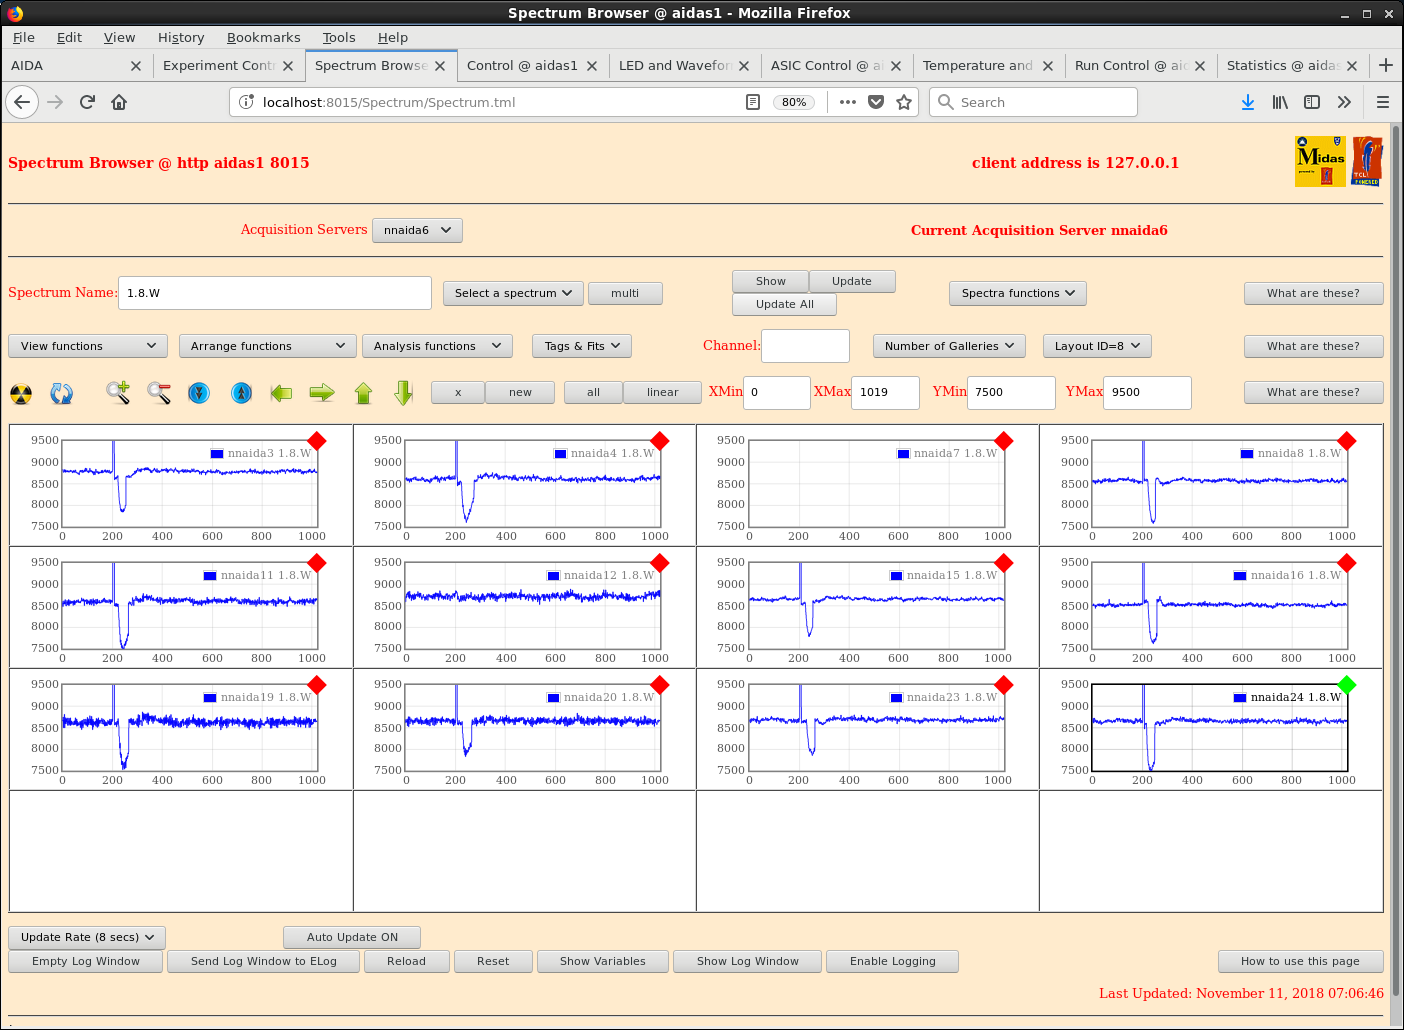Image resolution: width=1404 pixels, height=1030 pixels.
Task: Click the green up arrow icon
Action: tap(363, 393)
